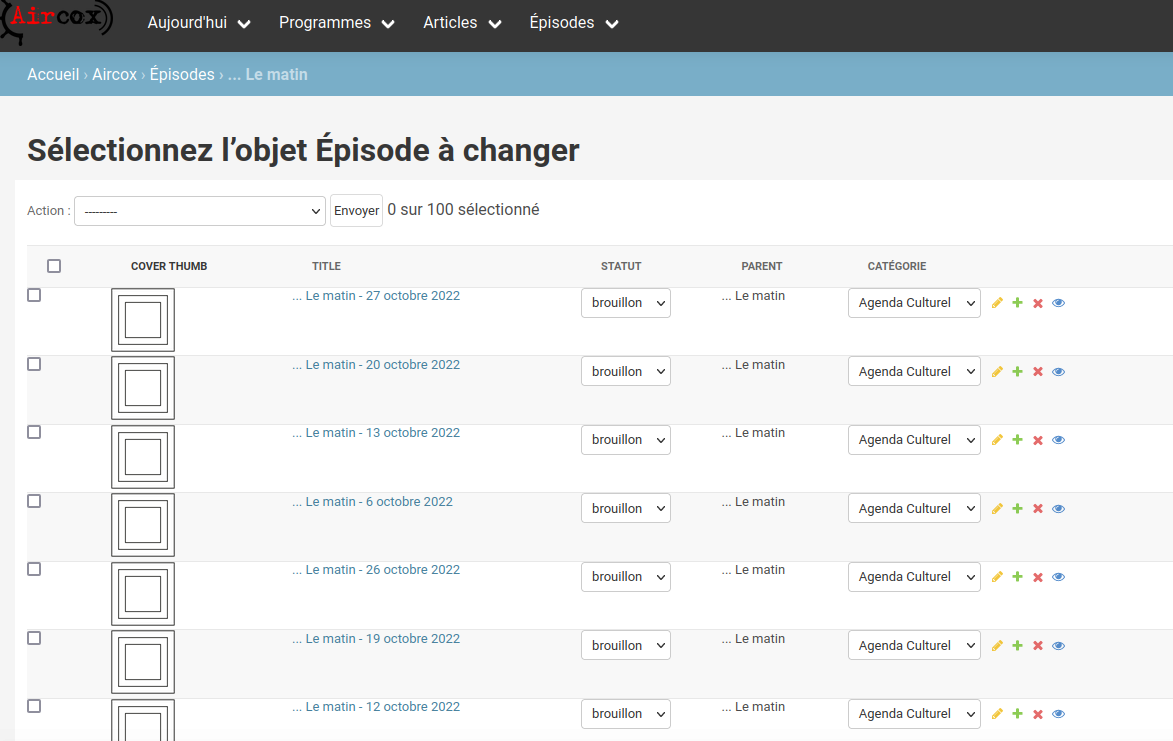This screenshot has height=741, width=1173.
Task: Open the Action dropdown
Action: pos(200,211)
